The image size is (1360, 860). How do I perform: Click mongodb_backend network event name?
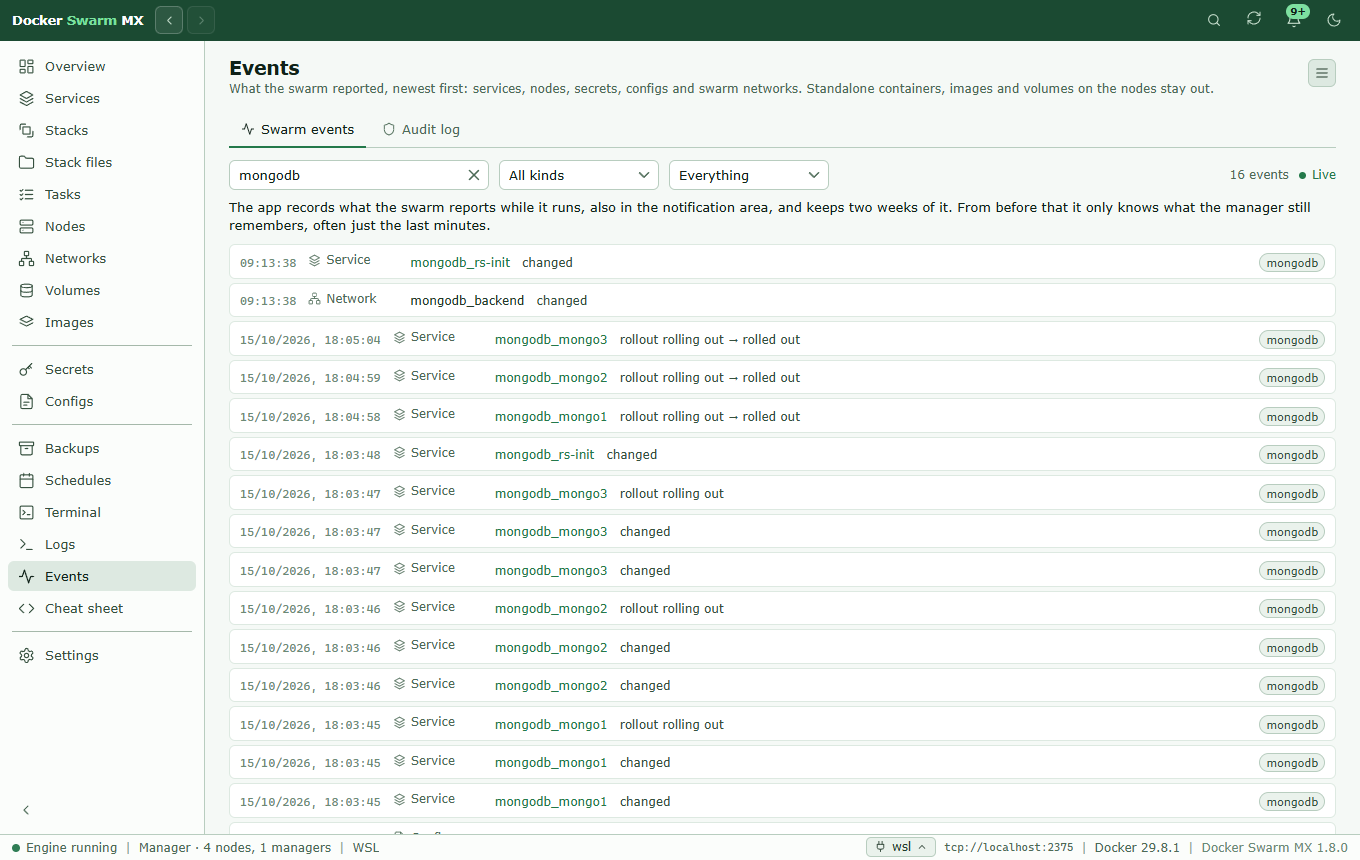point(467,300)
